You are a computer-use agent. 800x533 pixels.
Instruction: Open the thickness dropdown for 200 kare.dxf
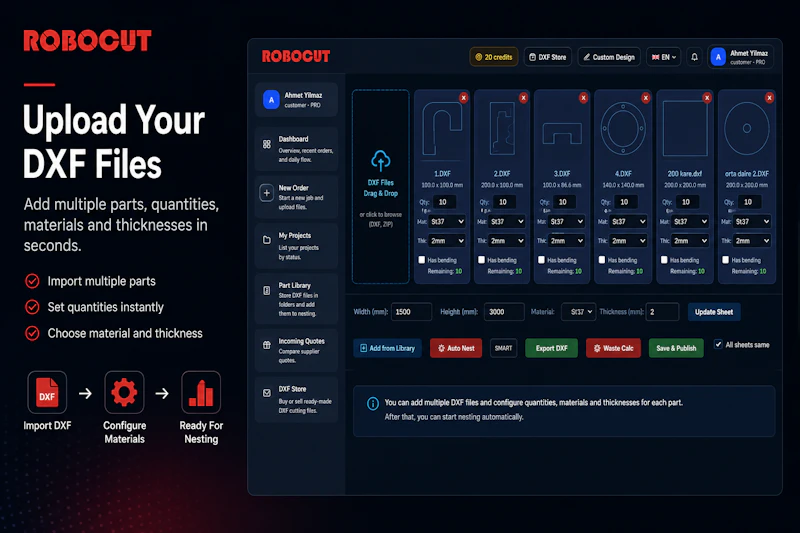coord(690,241)
